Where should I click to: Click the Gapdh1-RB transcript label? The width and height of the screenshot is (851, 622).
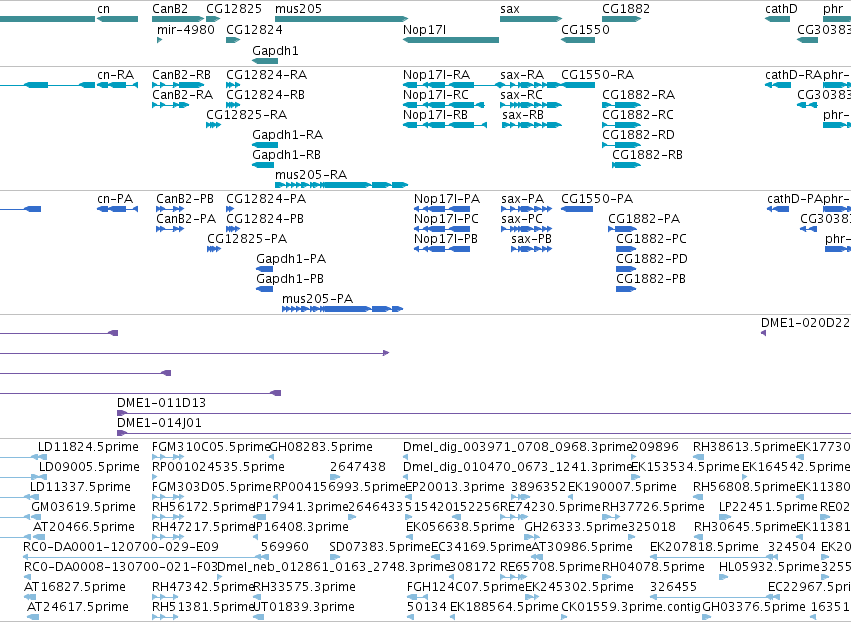pos(286,155)
